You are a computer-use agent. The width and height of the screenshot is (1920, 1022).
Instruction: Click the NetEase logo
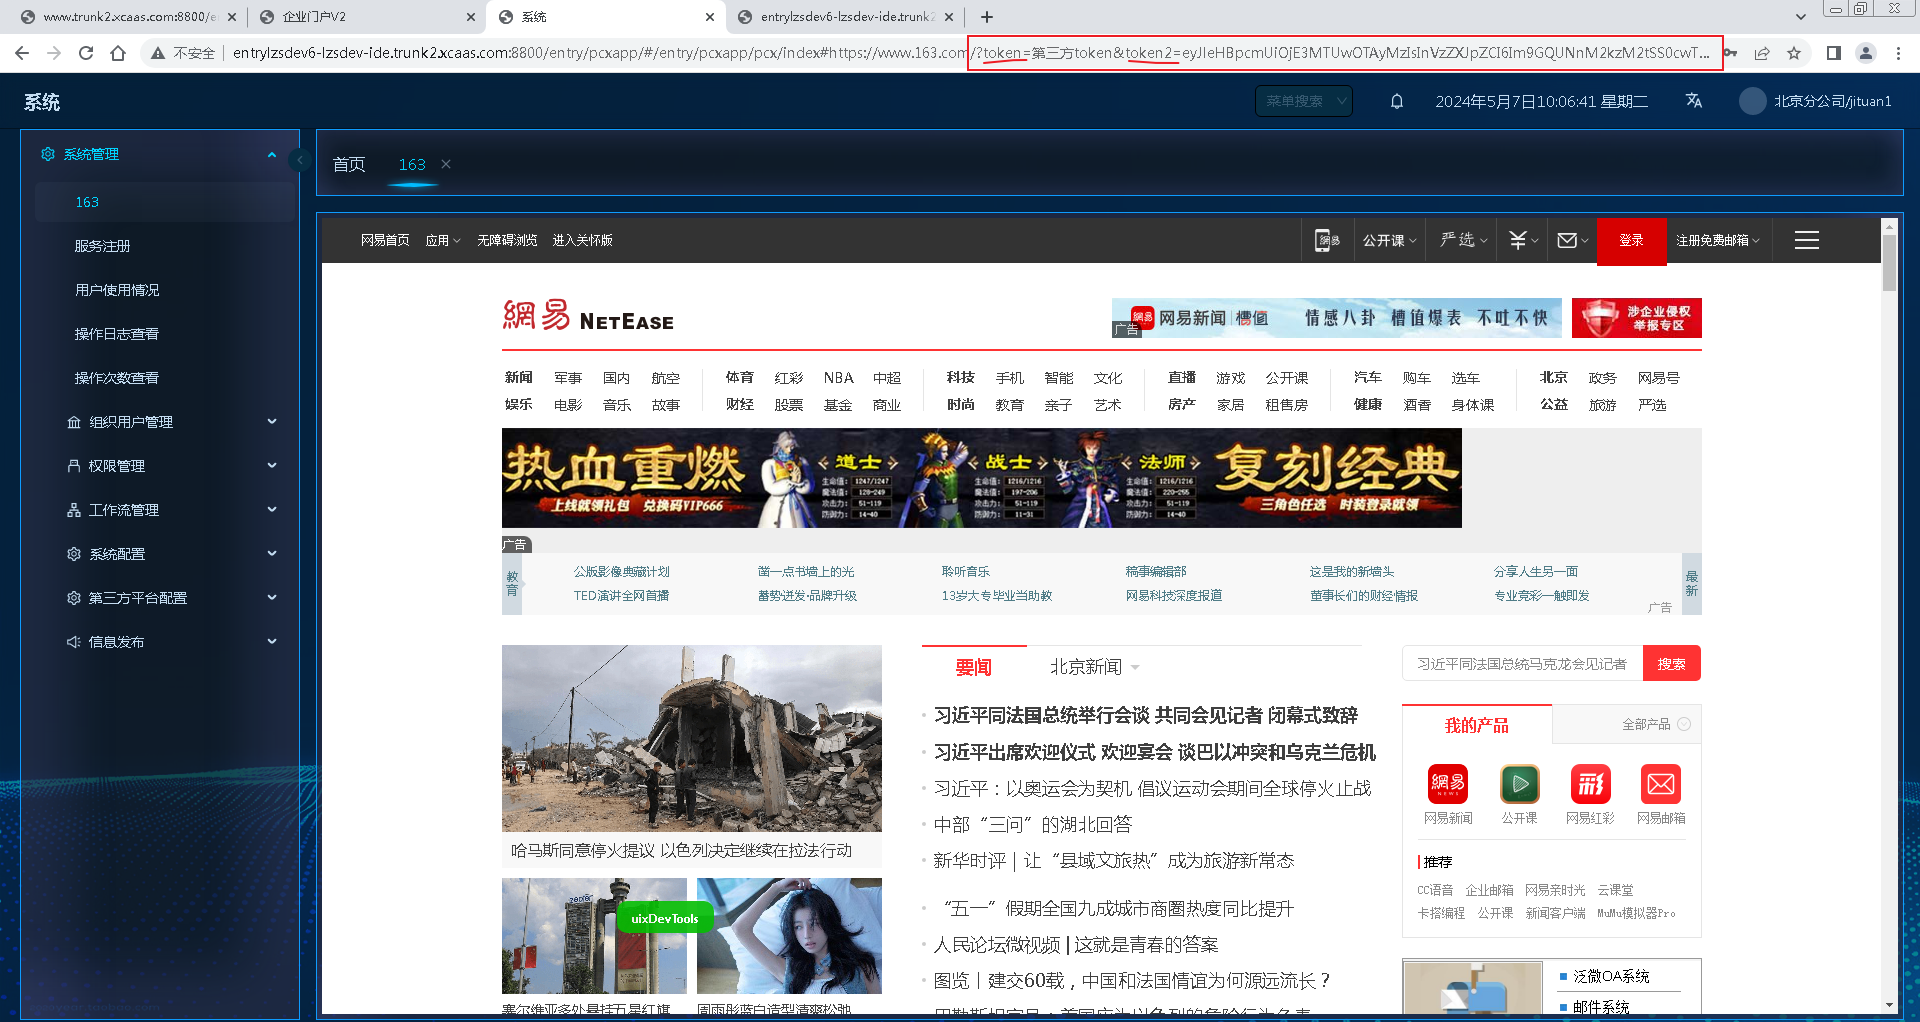tap(588, 316)
